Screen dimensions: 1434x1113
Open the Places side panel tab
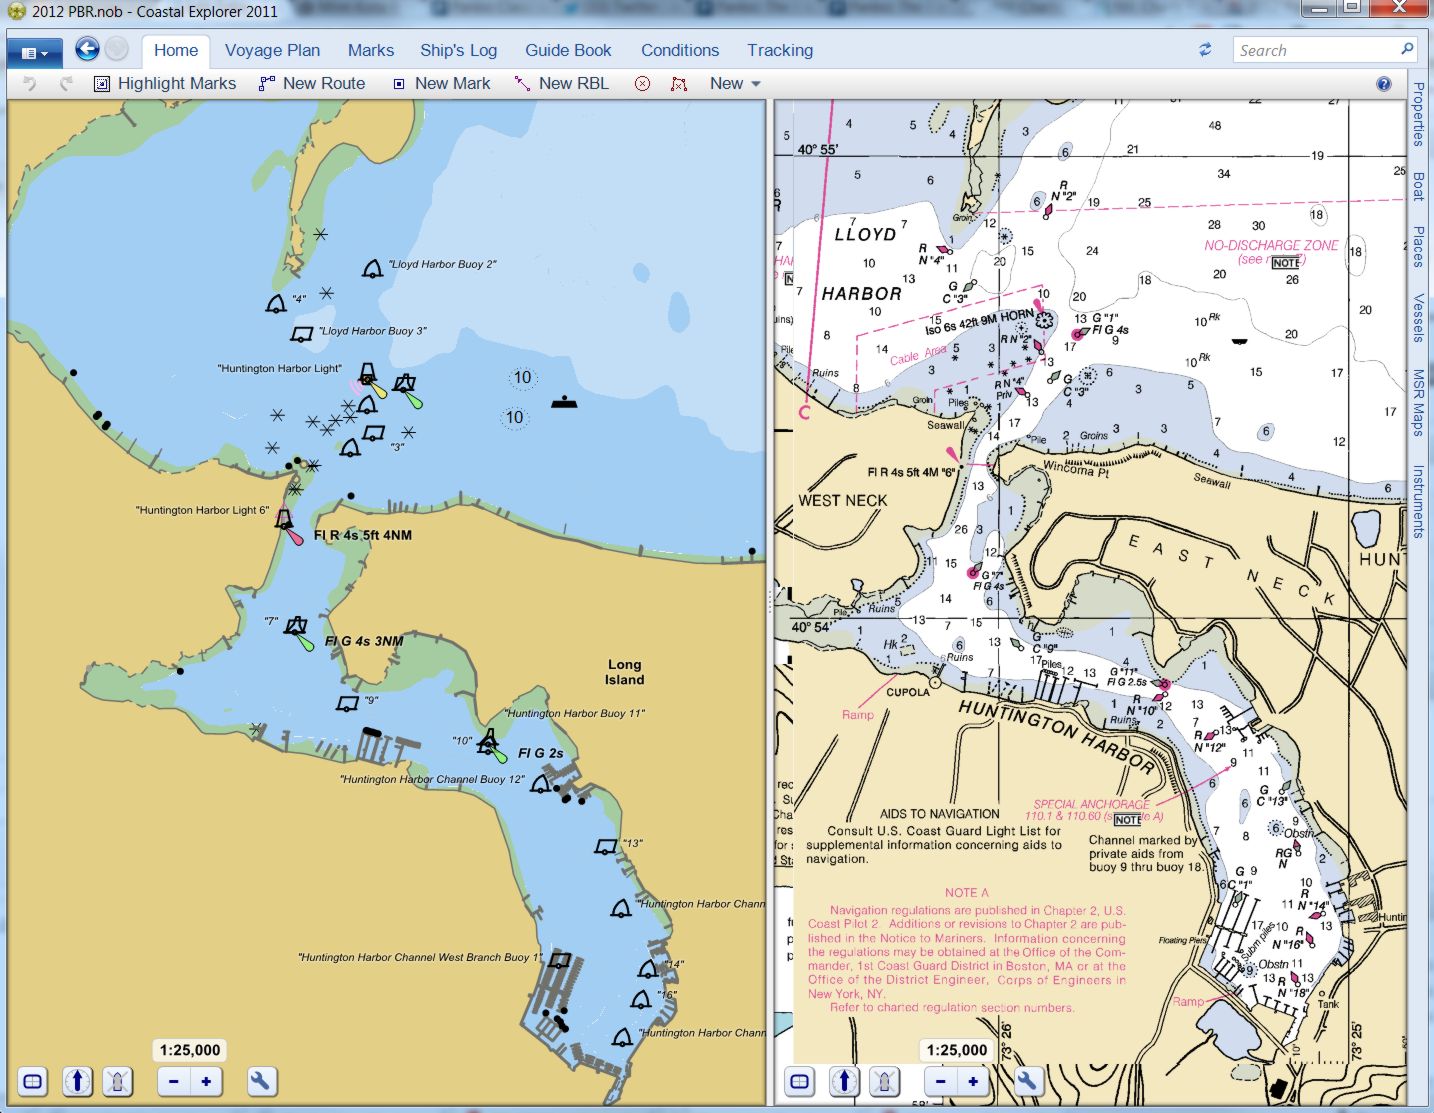click(x=1419, y=246)
